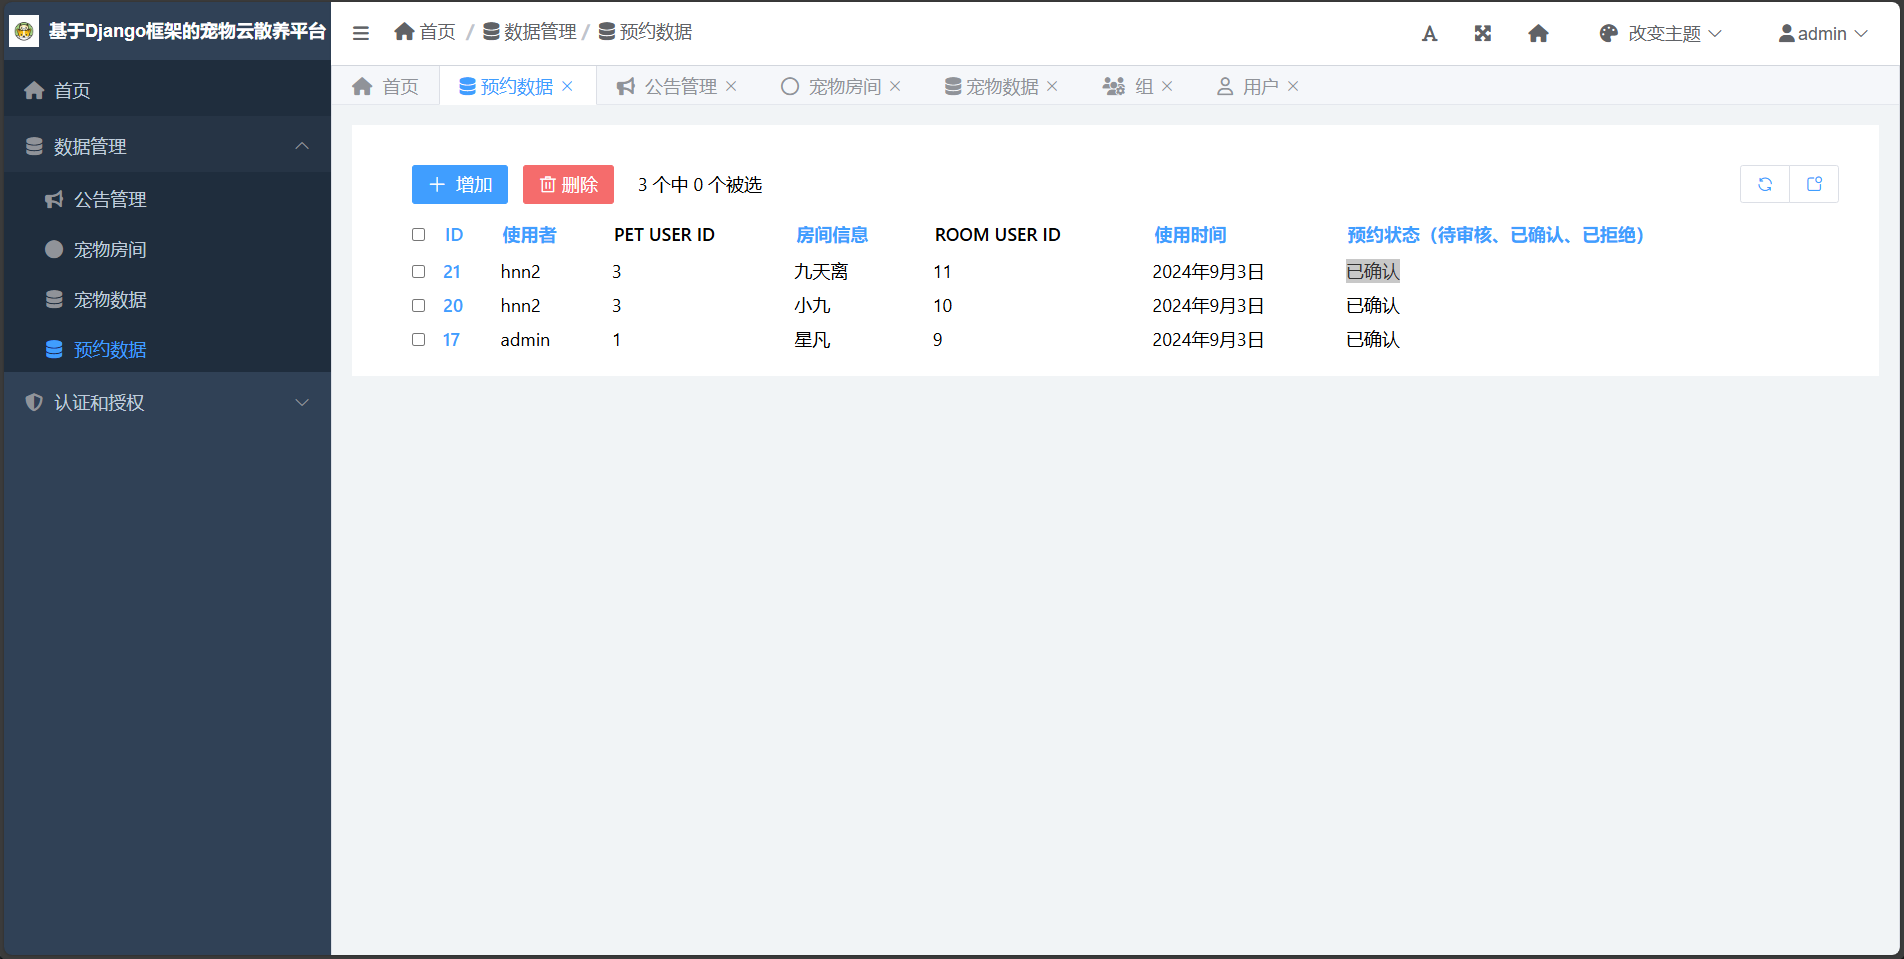Expand the 认证和授权 sidebar section
The width and height of the screenshot is (1904, 959).
(x=167, y=402)
